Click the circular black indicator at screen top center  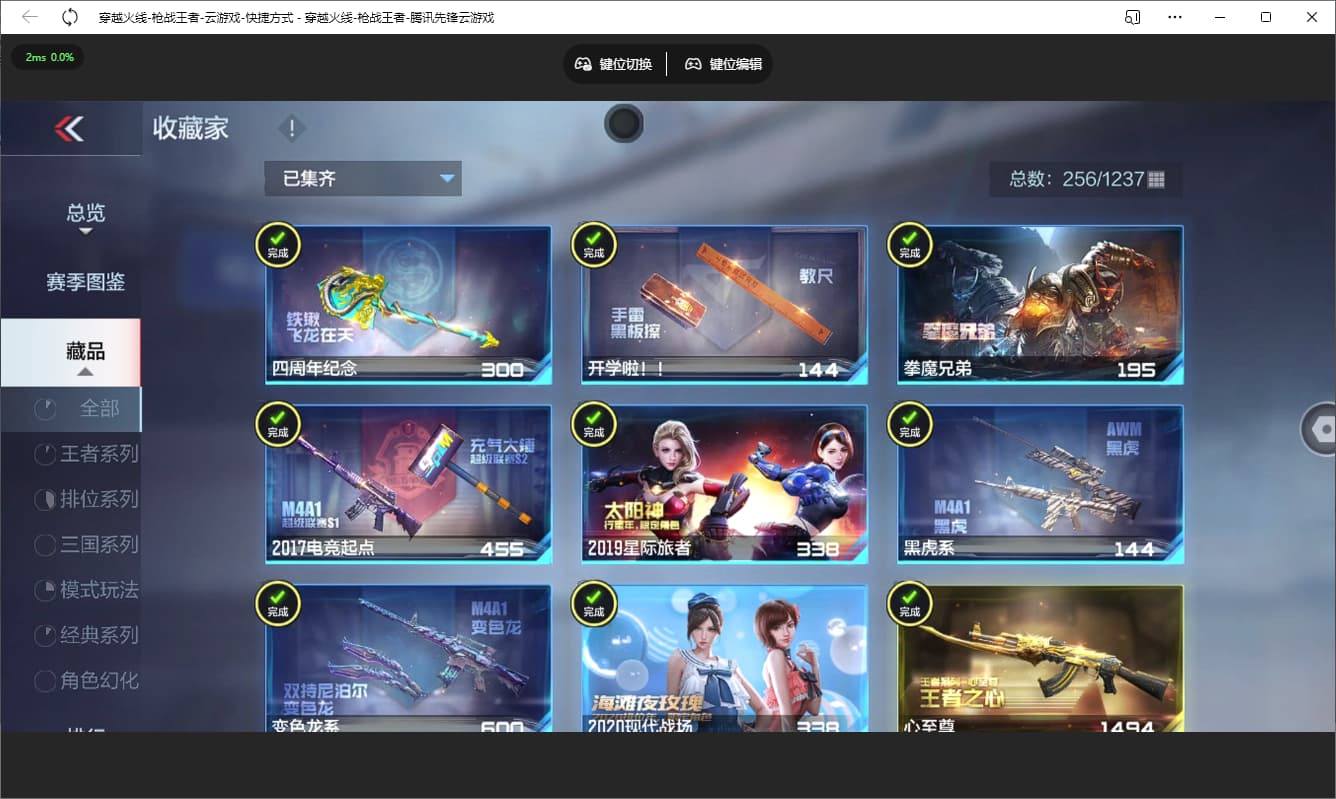tap(624, 124)
